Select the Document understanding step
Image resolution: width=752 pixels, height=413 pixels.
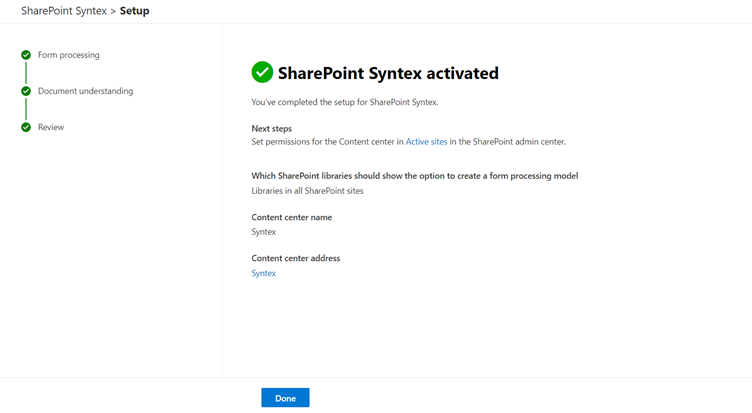85,91
